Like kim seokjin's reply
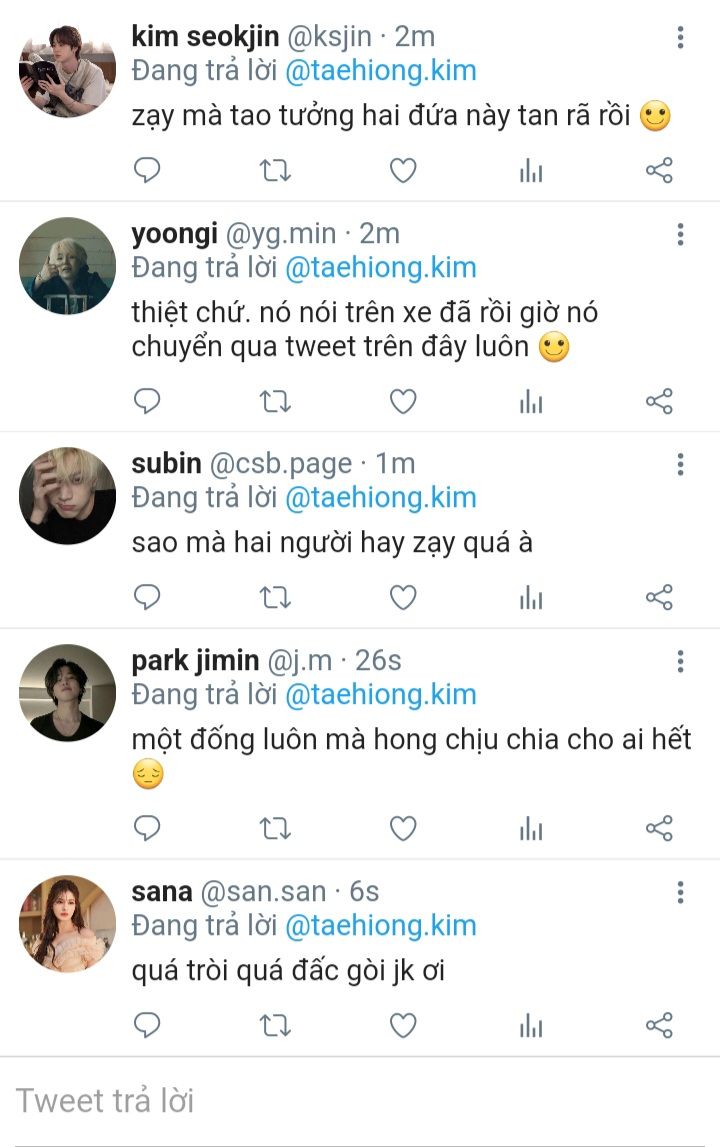The width and height of the screenshot is (720, 1147). [403, 171]
